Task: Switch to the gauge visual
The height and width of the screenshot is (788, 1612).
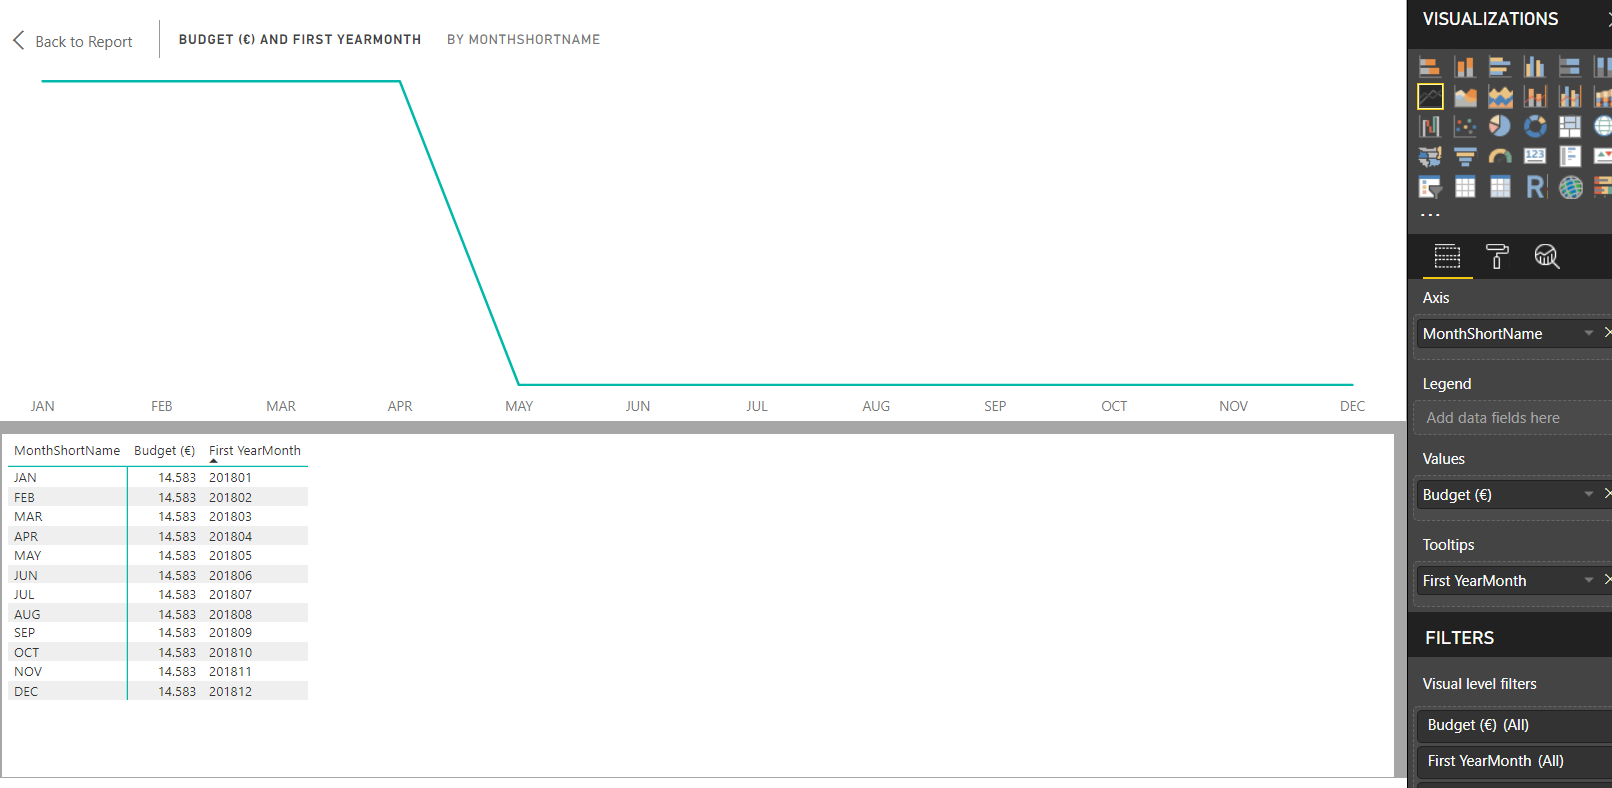Action: [1500, 157]
